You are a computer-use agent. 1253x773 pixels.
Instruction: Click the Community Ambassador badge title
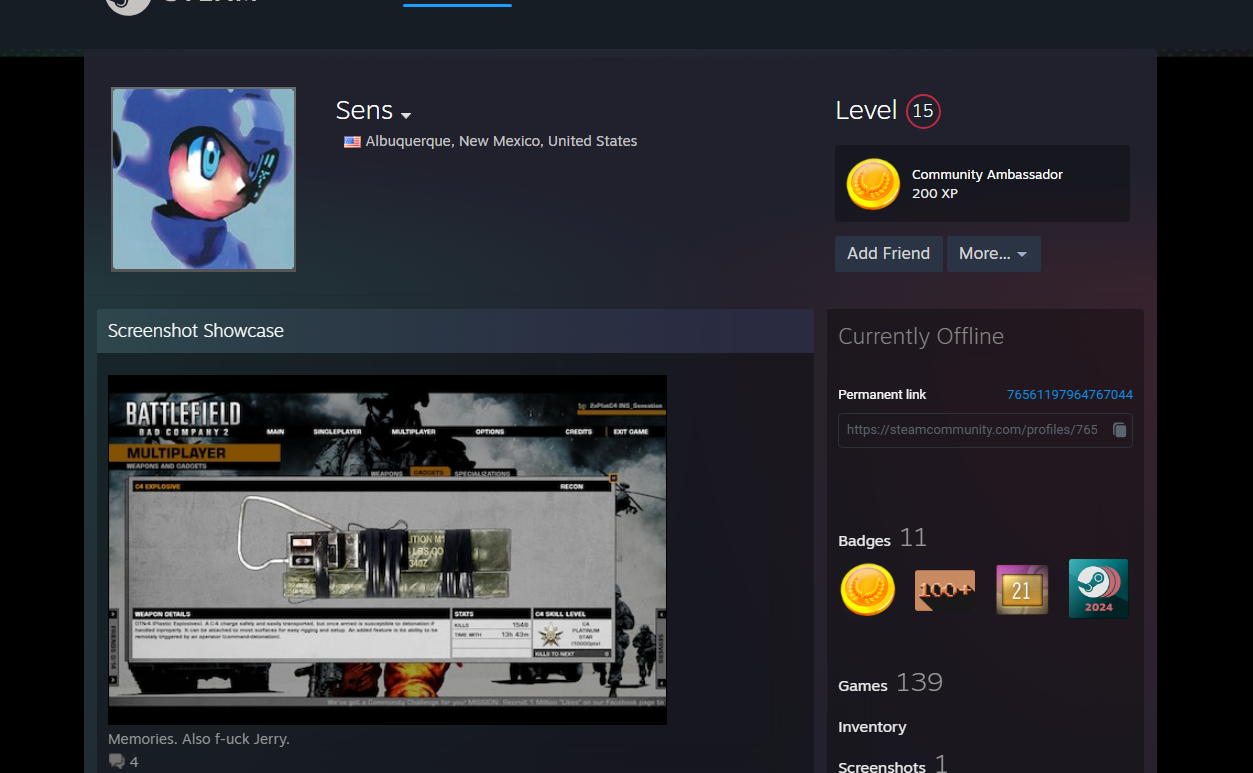point(987,174)
